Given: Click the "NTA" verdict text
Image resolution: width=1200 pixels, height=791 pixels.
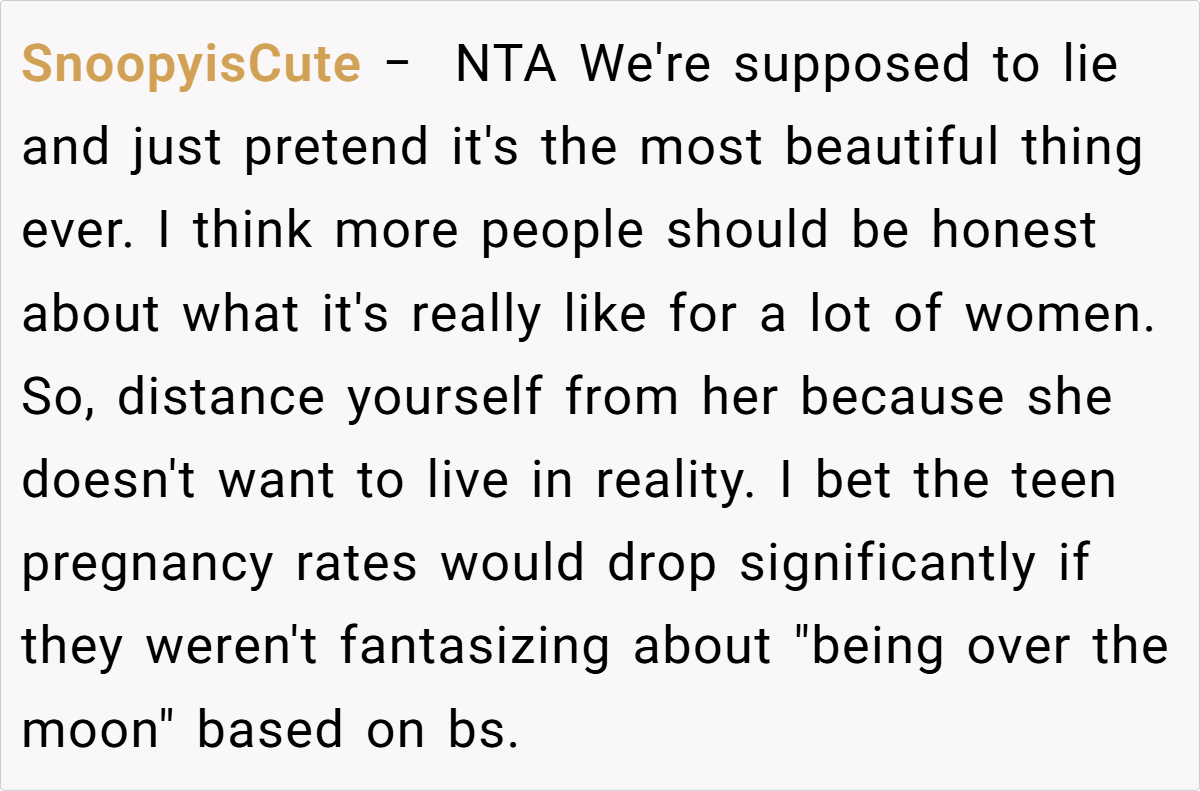Looking at the screenshot, I should 507,66.
